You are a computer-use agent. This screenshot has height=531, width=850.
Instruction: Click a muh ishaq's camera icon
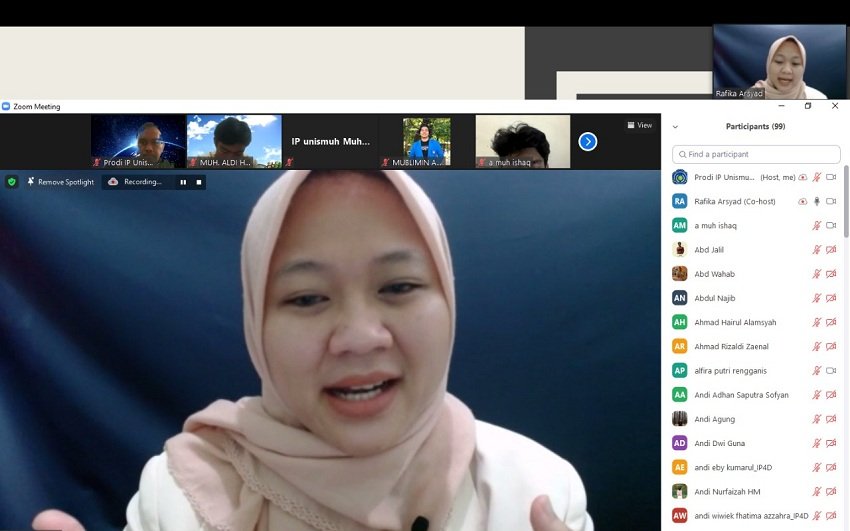tap(831, 225)
